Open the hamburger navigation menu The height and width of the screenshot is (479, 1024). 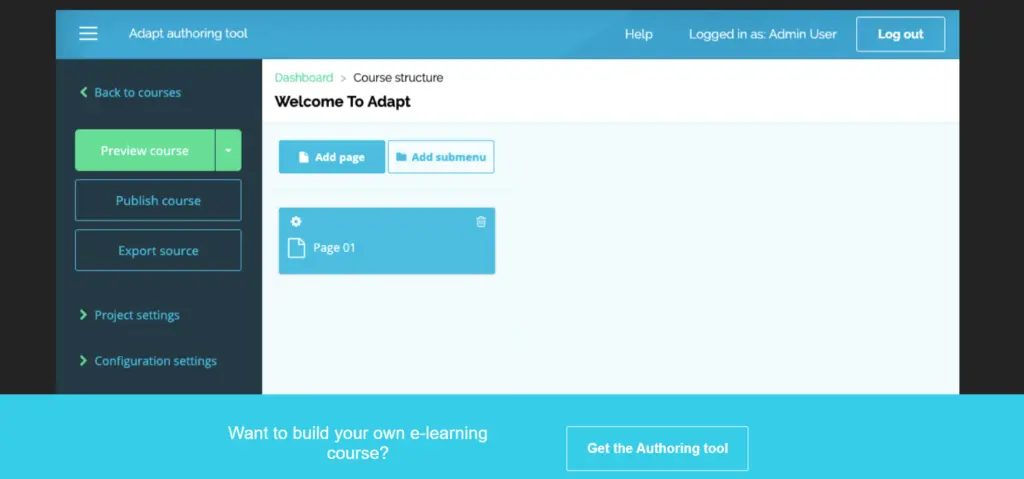tap(88, 34)
